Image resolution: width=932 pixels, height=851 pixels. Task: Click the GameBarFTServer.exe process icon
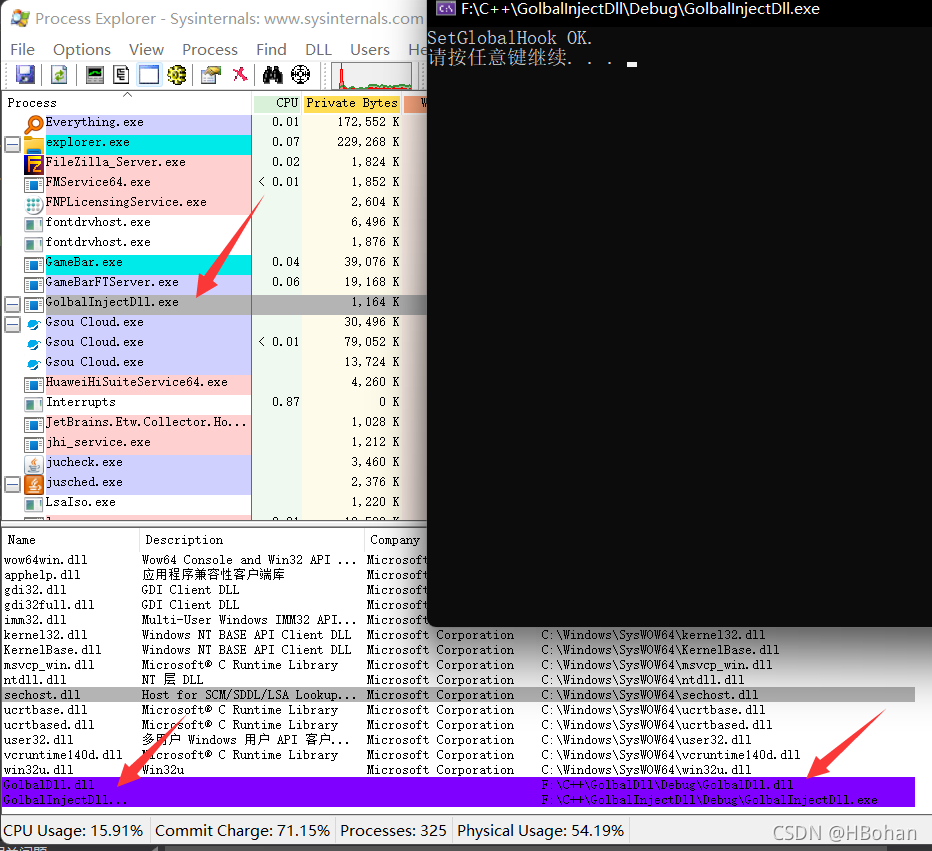click(34, 284)
